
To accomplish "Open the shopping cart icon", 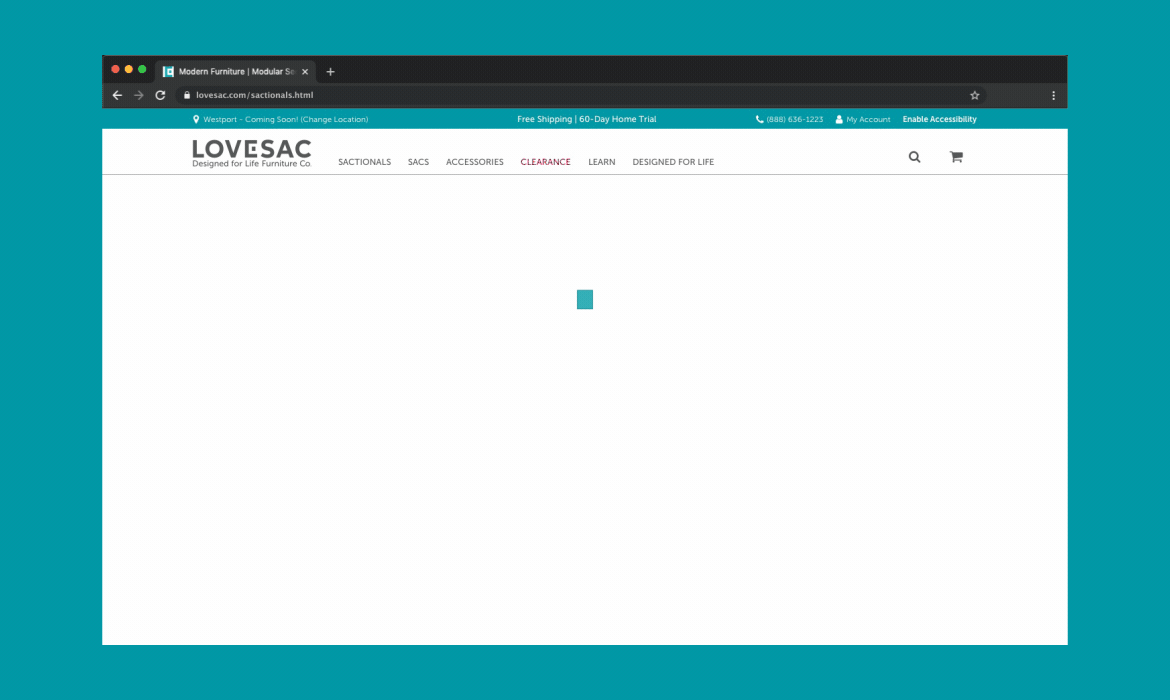I will pyautogui.click(x=956, y=157).
